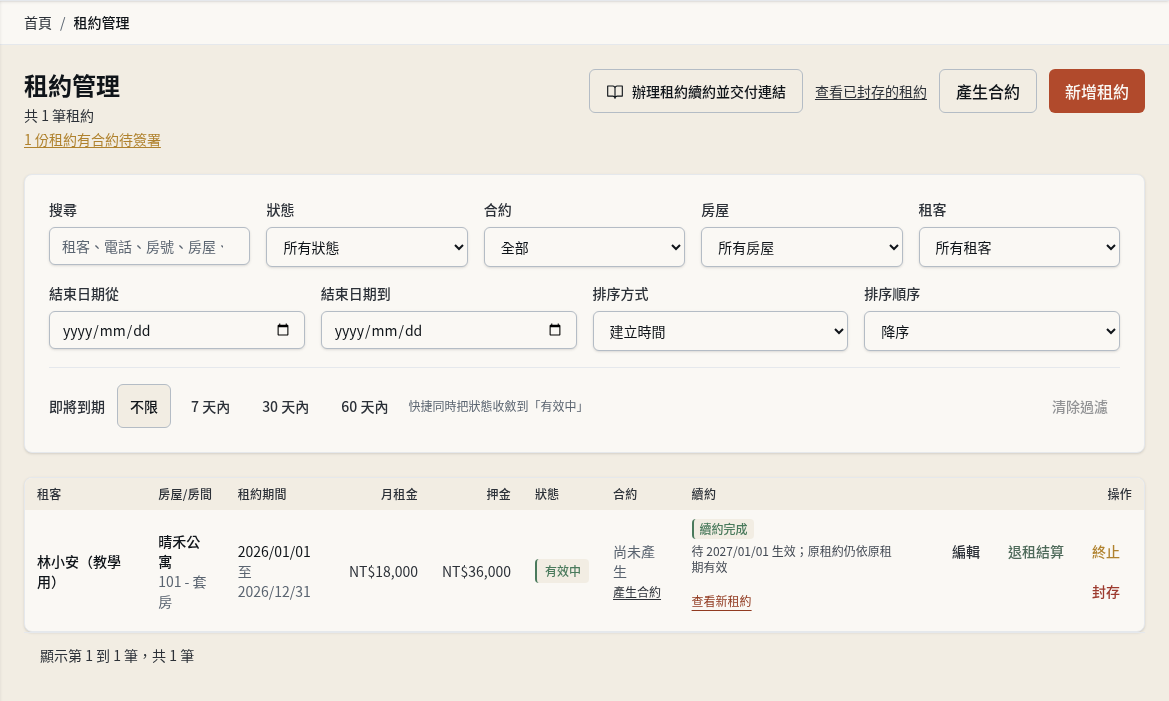
Task: Click the 顯示第 1 到 1 筆 pagination text
Action: pyautogui.click(x=117, y=656)
